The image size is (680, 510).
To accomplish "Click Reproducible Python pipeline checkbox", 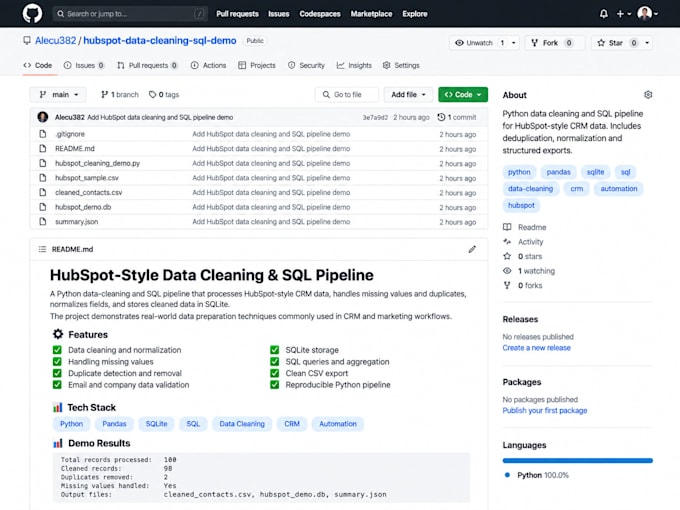I will [x=275, y=385].
